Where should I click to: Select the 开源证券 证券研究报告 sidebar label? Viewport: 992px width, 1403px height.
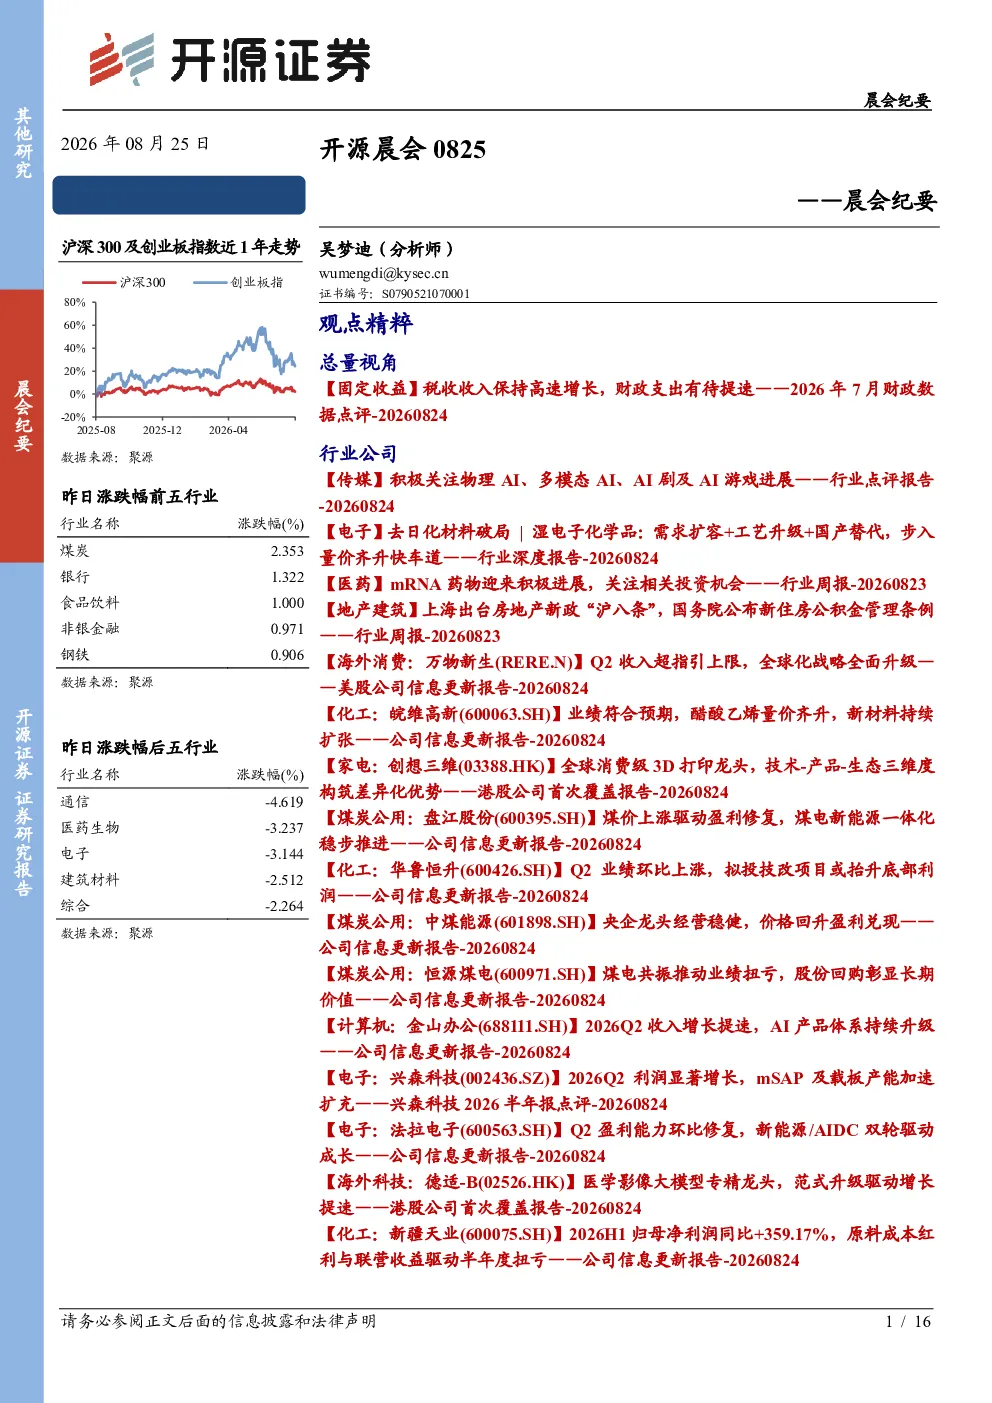(x=22, y=803)
